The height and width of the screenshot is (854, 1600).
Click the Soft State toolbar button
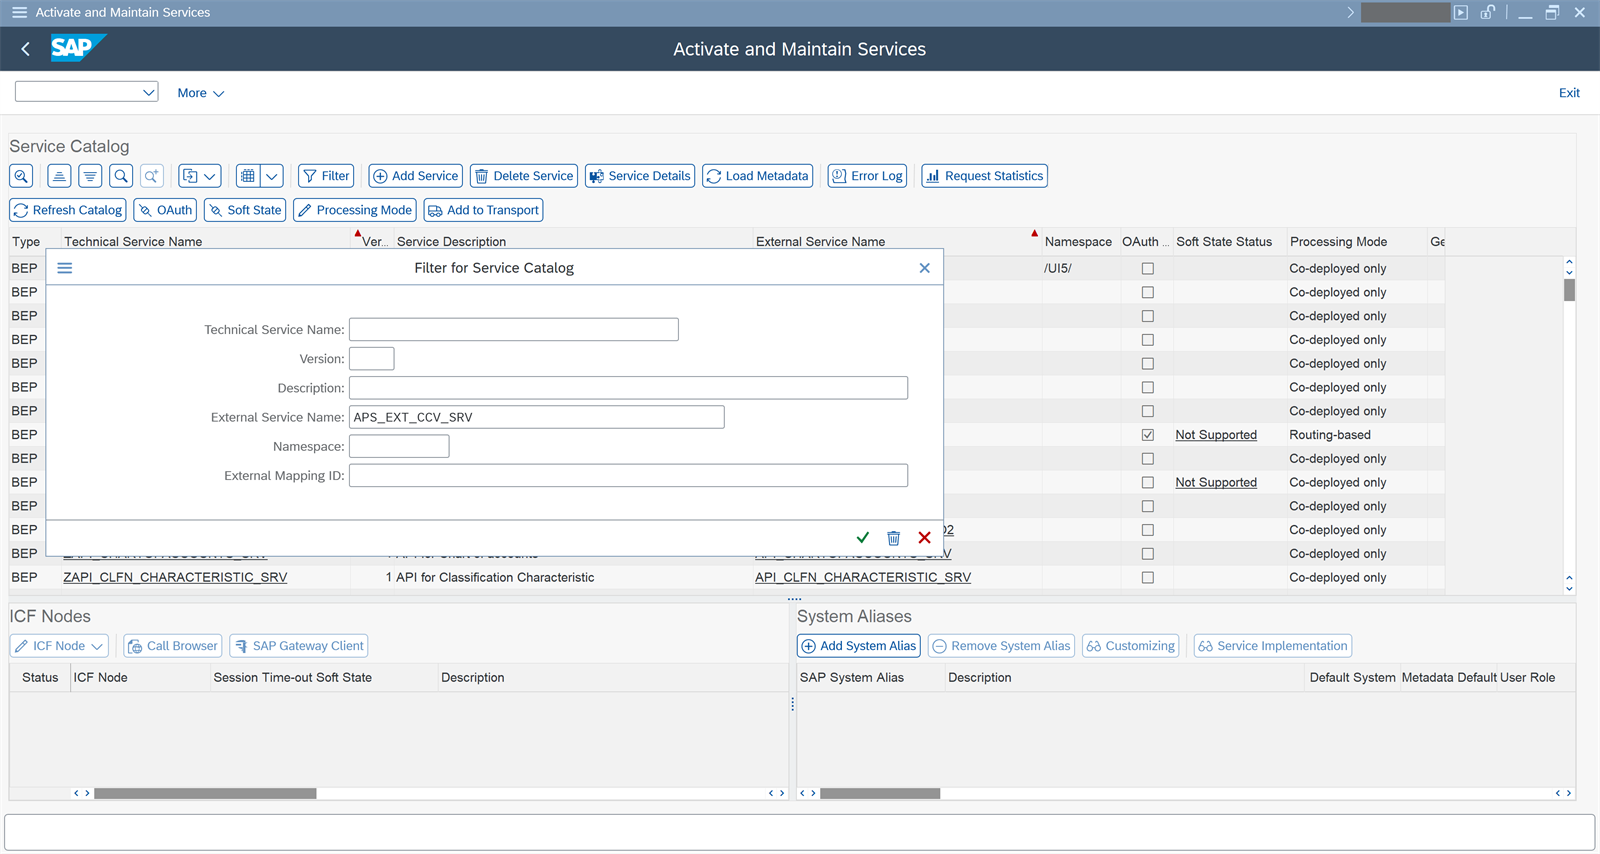245,210
